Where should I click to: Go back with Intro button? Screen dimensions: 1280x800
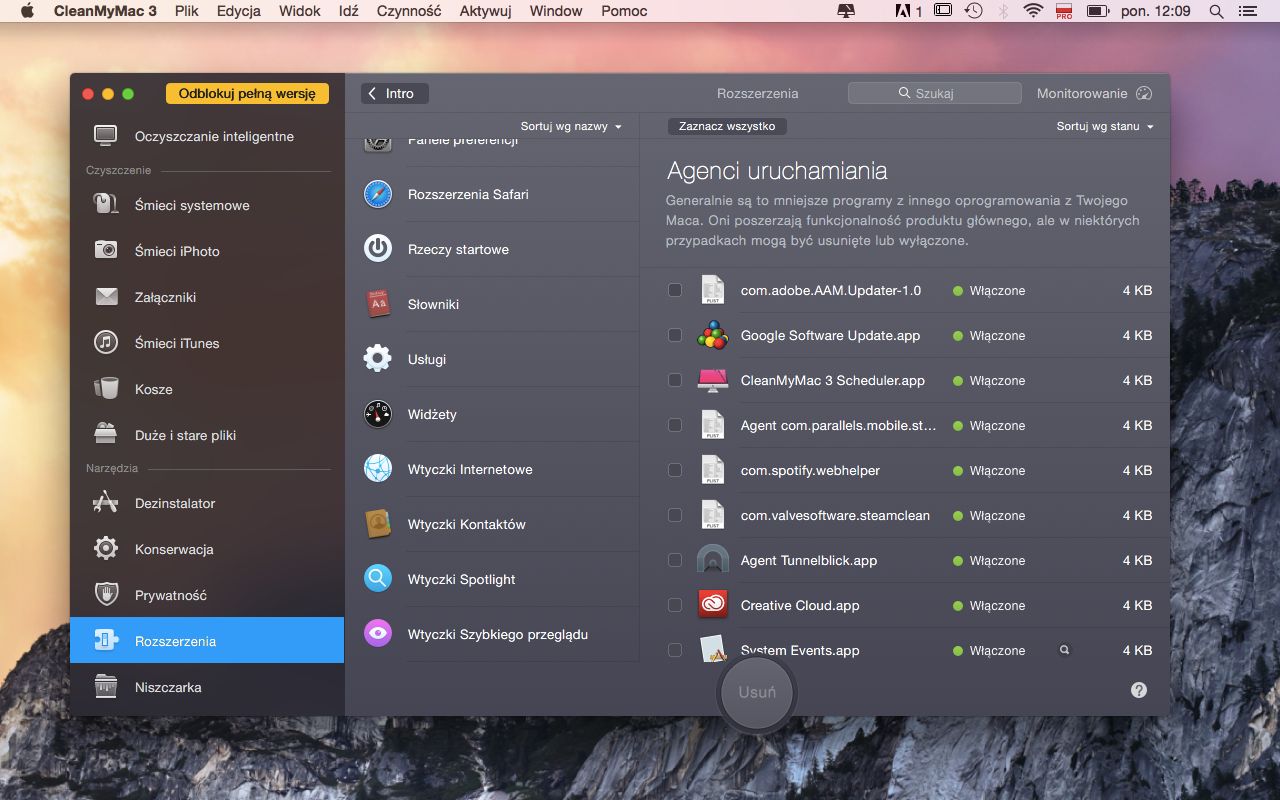pyautogui.click(x=395, y=93)
